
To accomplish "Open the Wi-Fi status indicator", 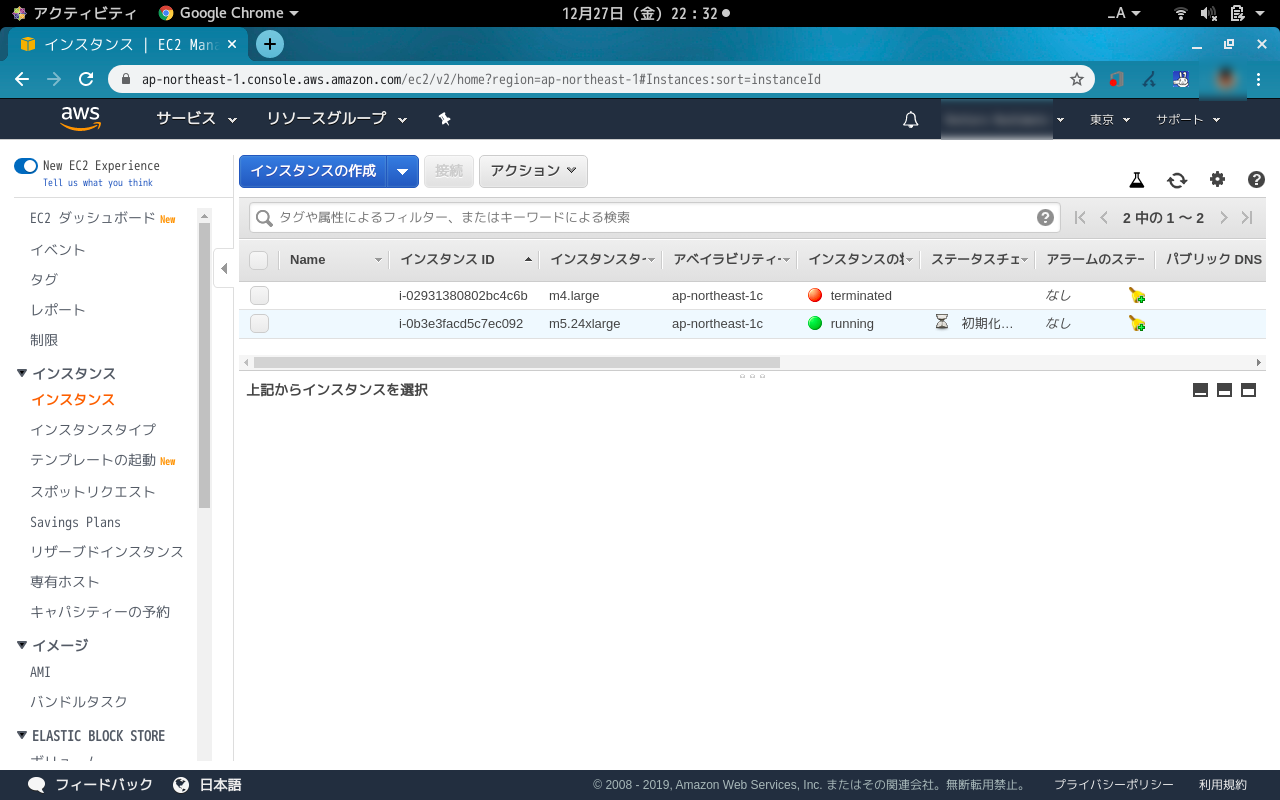I will [x=1181, y=13].
